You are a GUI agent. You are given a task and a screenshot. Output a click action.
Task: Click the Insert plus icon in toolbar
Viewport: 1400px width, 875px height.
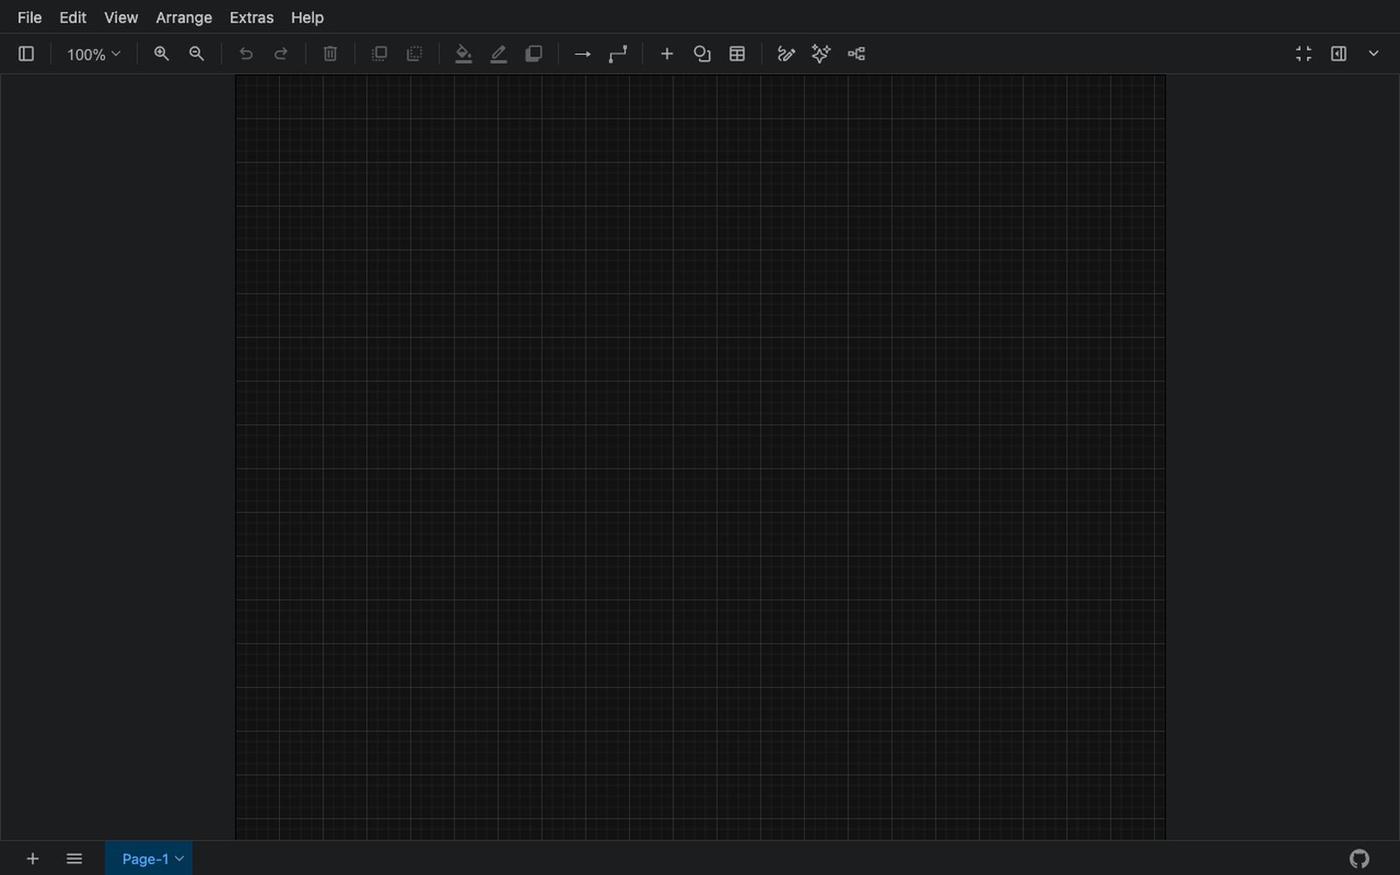[x=667, y=54]
